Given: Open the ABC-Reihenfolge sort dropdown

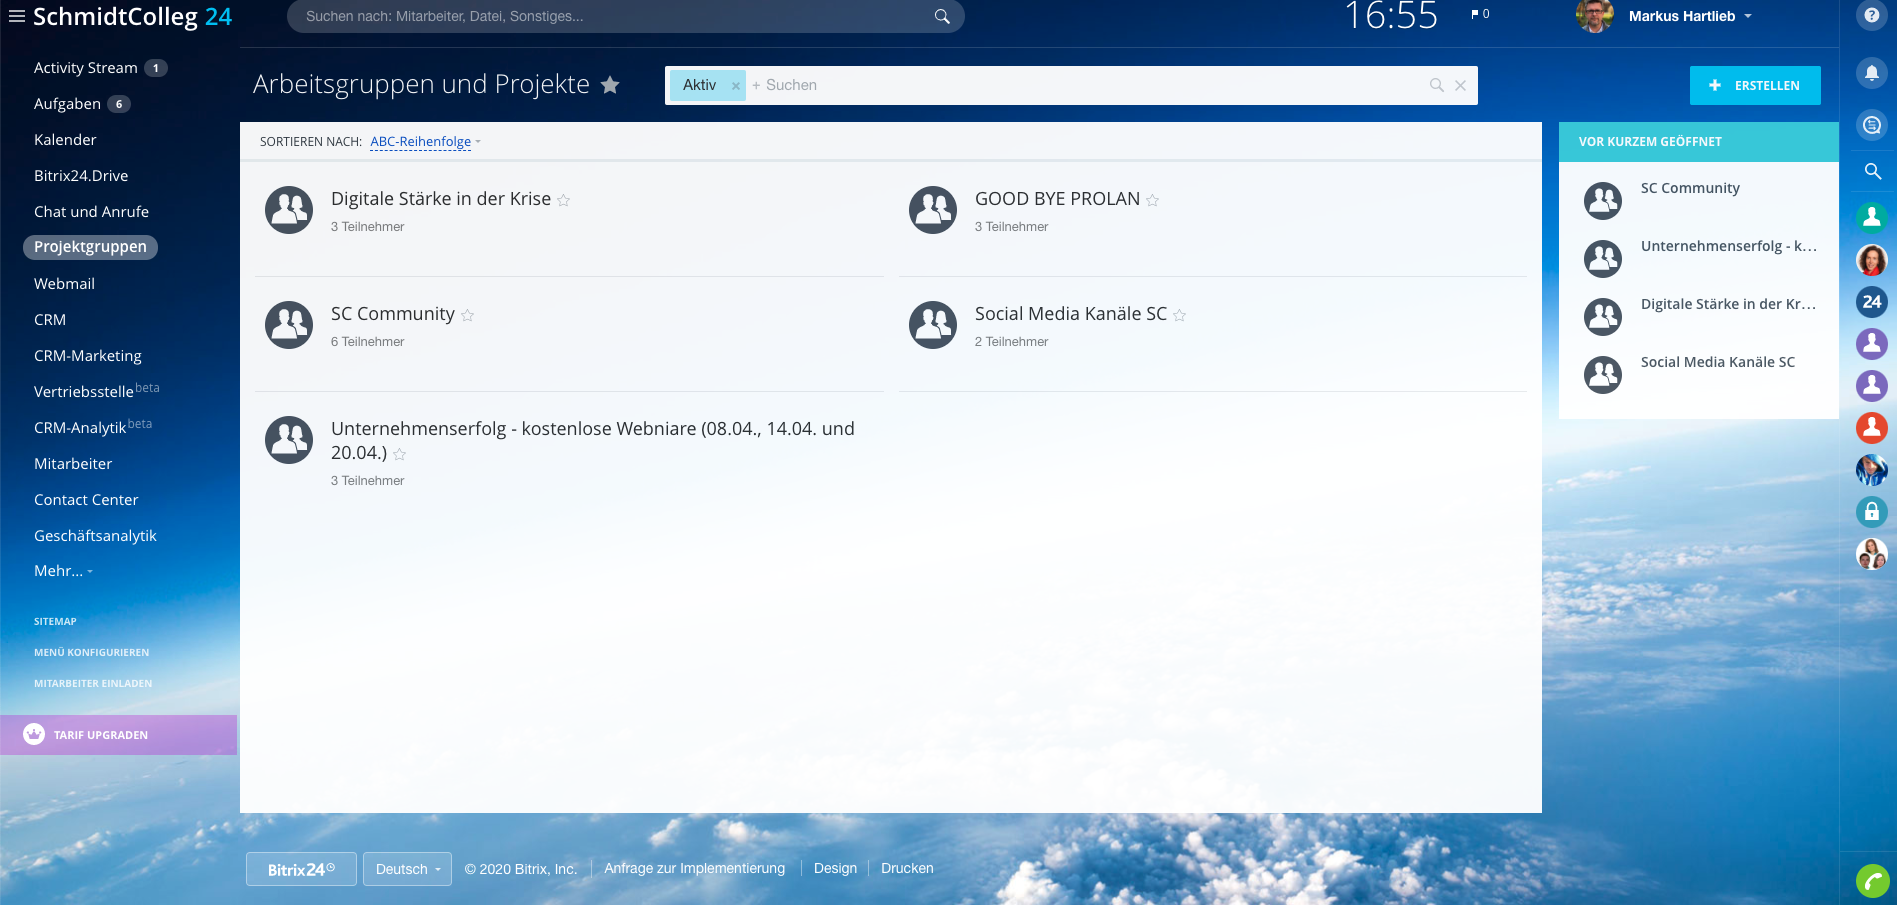Looking at the screenshot, I should [424, 142].
